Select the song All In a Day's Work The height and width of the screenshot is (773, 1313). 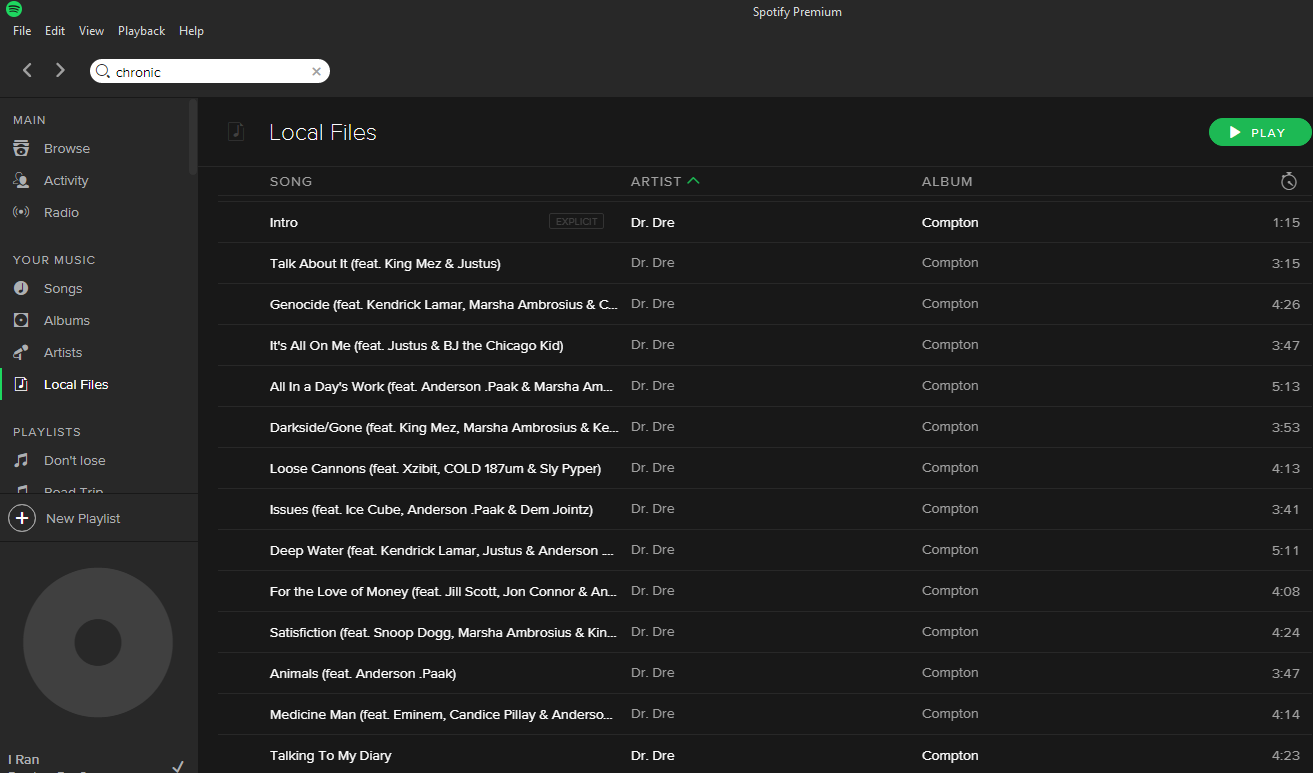[442, 387]
